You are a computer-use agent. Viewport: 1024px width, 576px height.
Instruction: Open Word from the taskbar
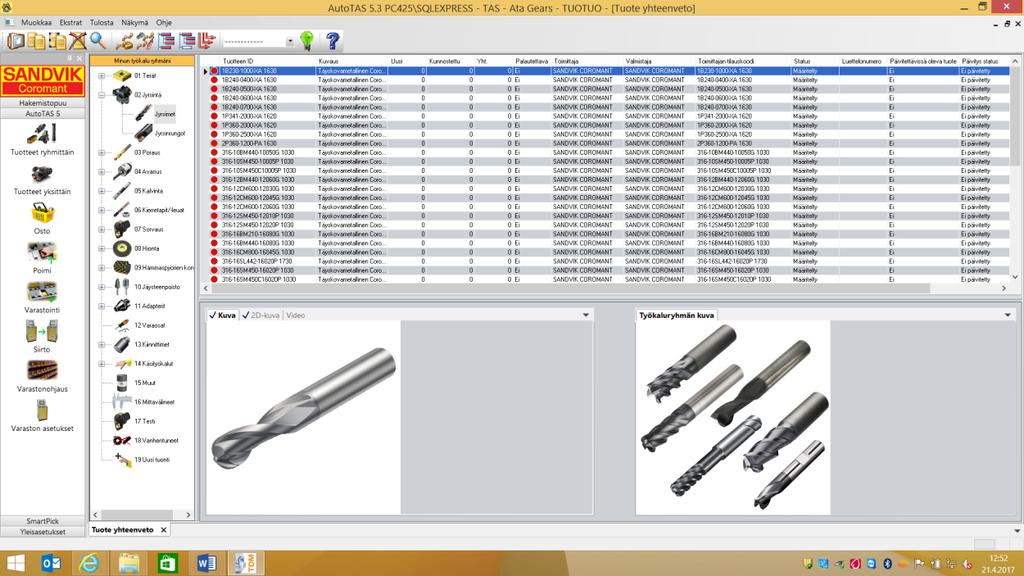click(206, 563)
